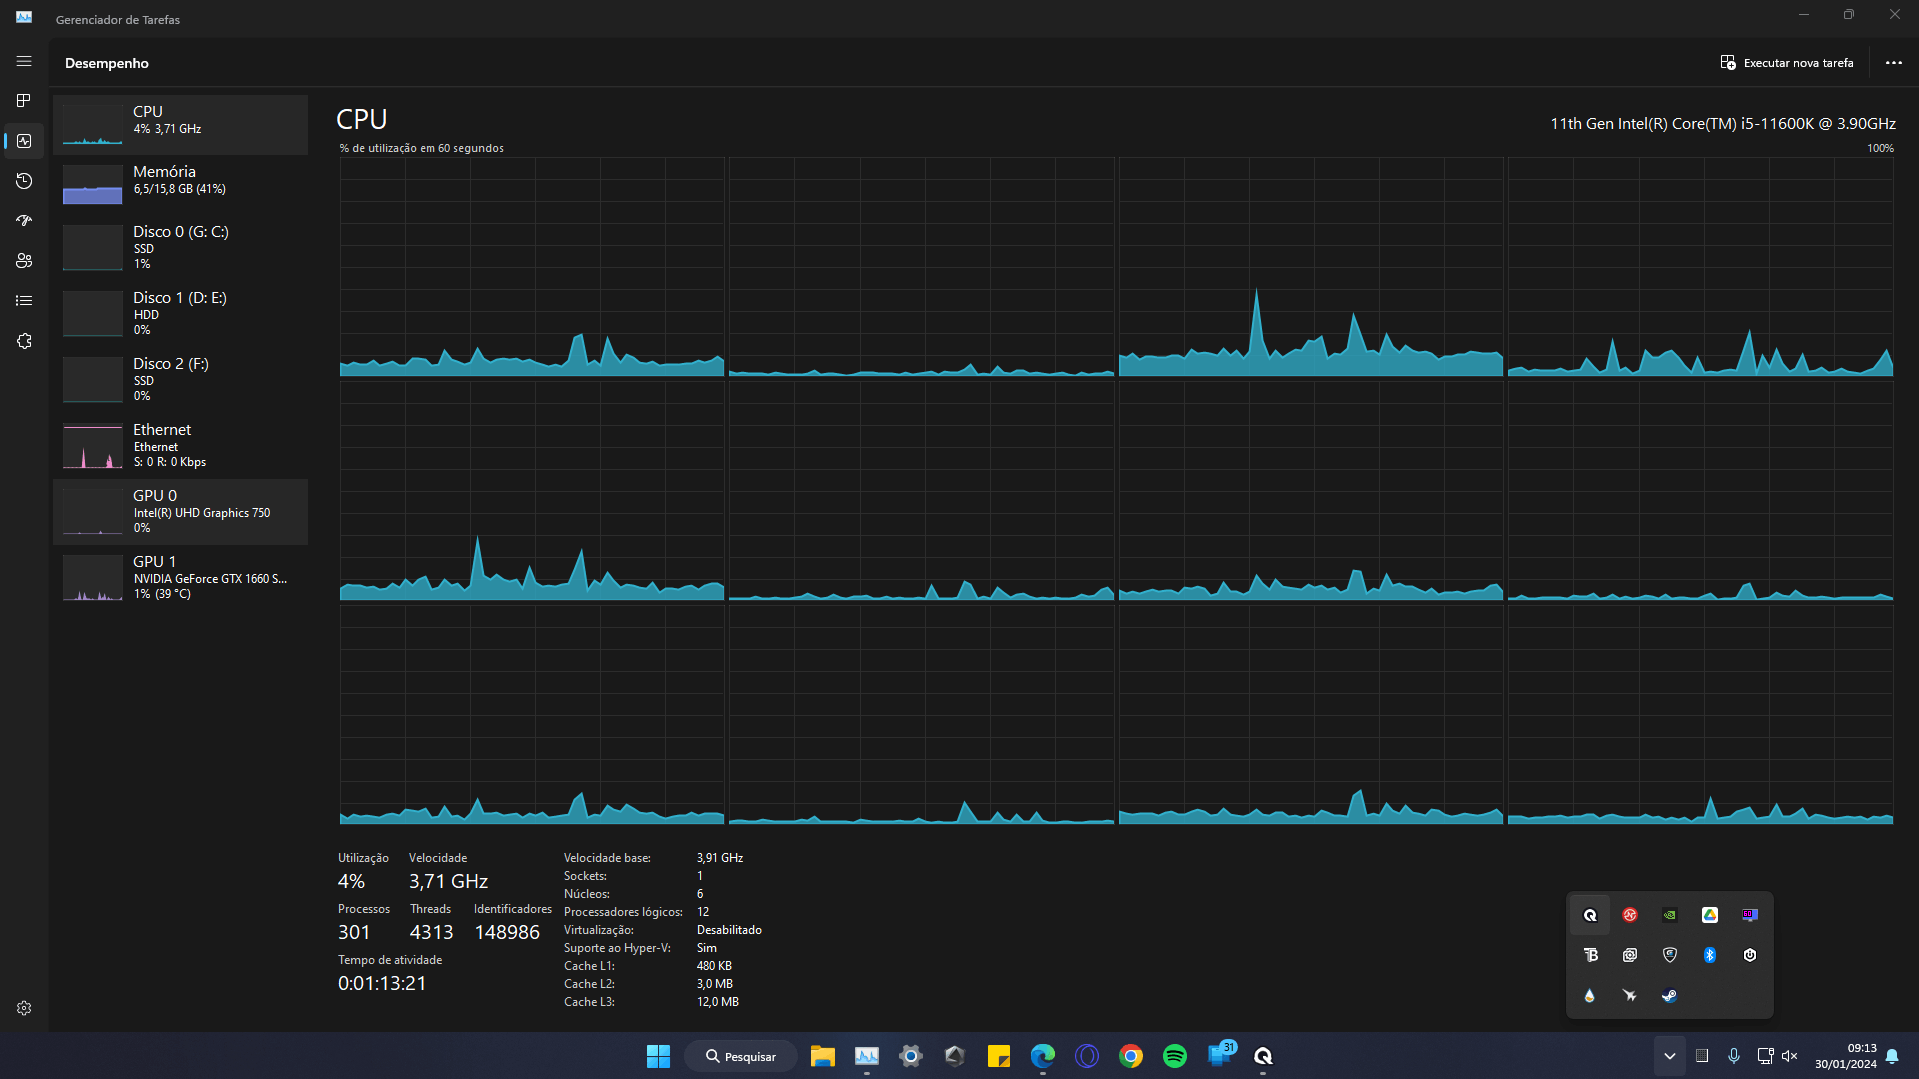Open the three-dots more options menu

(x=1893, y=62)
